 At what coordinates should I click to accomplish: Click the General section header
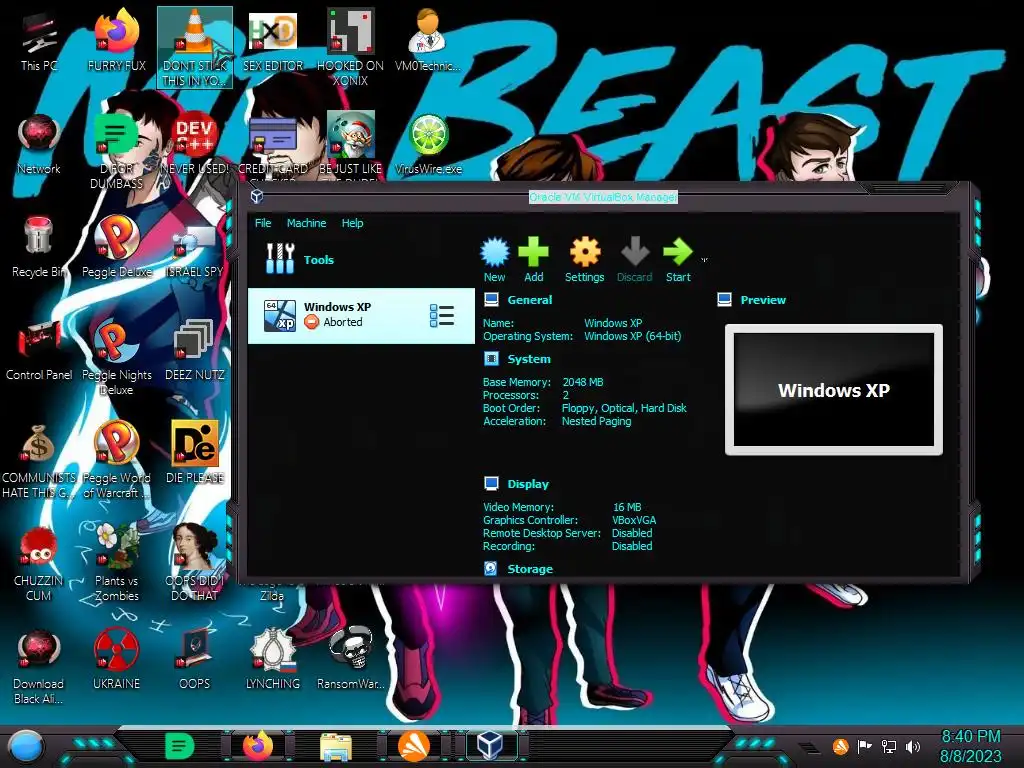coord(530,300)
